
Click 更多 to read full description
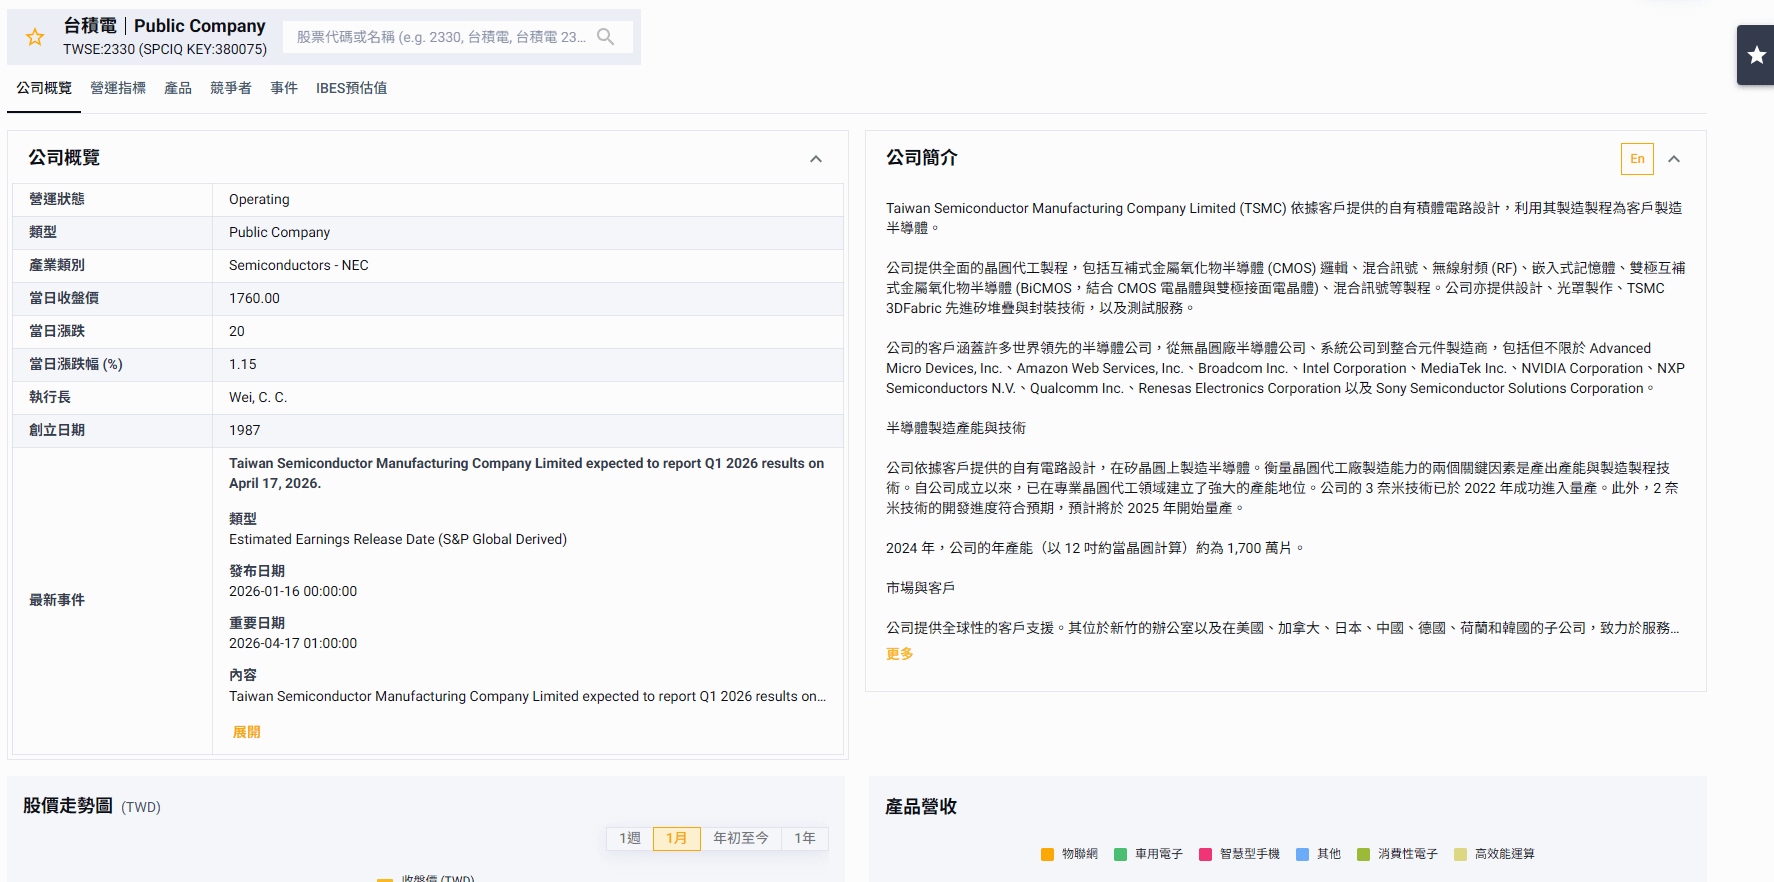pyautogui.click(x=899, y=654)
